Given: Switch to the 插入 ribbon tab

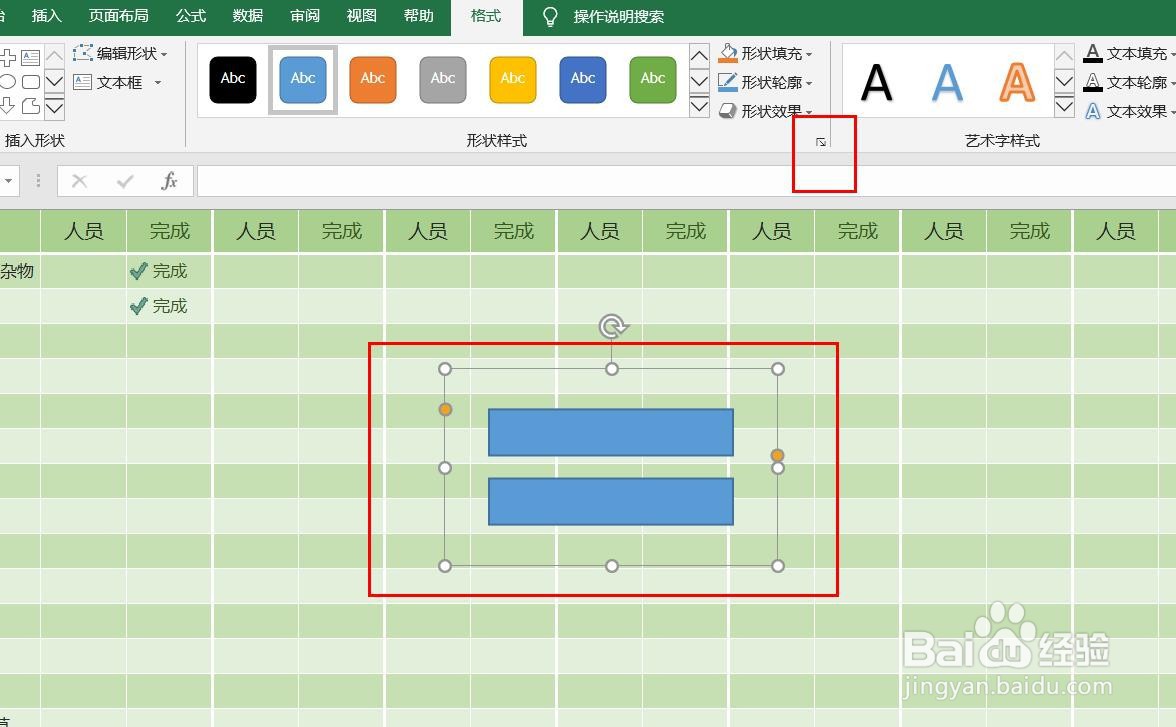Looking at the screenshot, I should 45,16.
